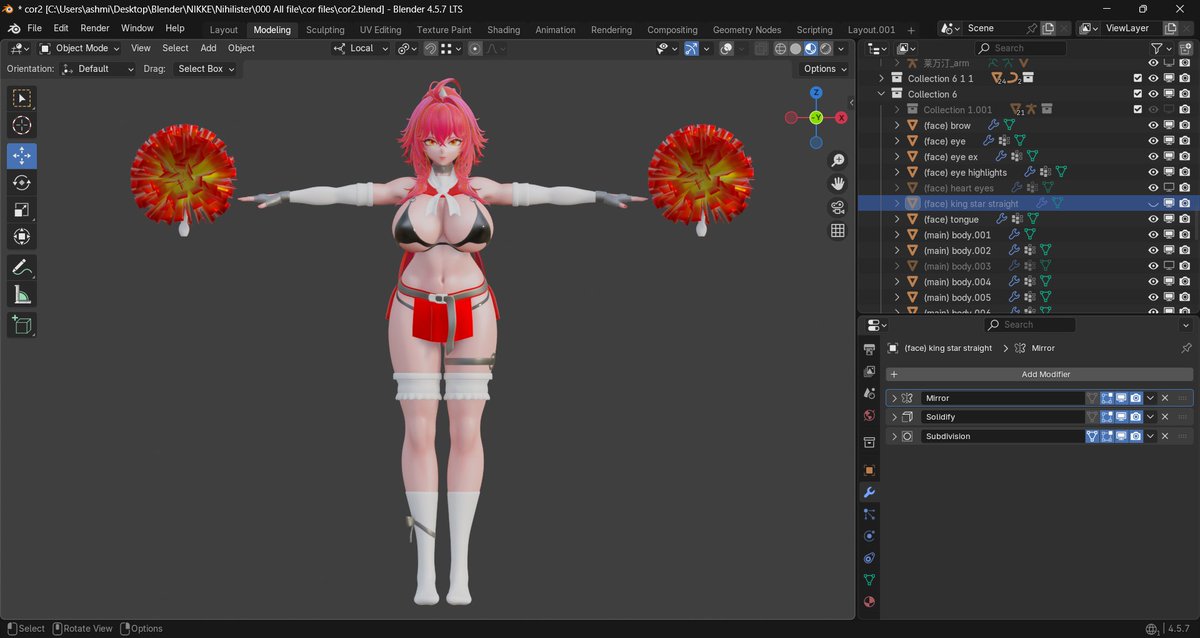Hide (face) brow with its eye icon
The width and height of the screenshot is (1200, 638).
tap(1153, 125)
